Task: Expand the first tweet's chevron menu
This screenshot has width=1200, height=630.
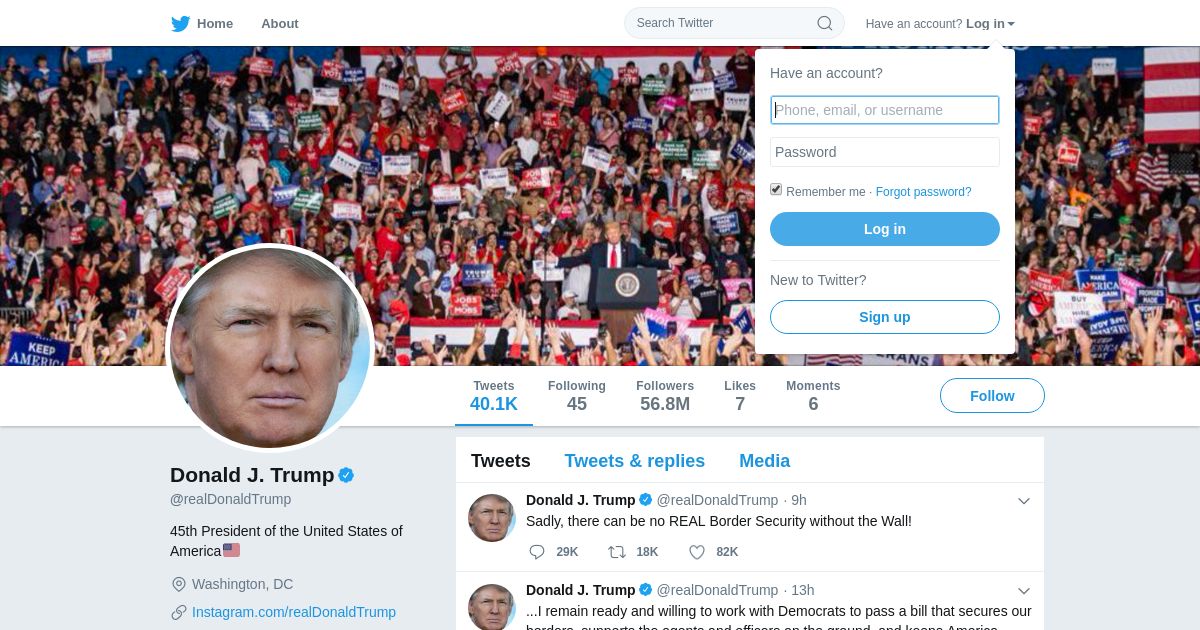Action: pyautogui.click(x=1024, y=501)
